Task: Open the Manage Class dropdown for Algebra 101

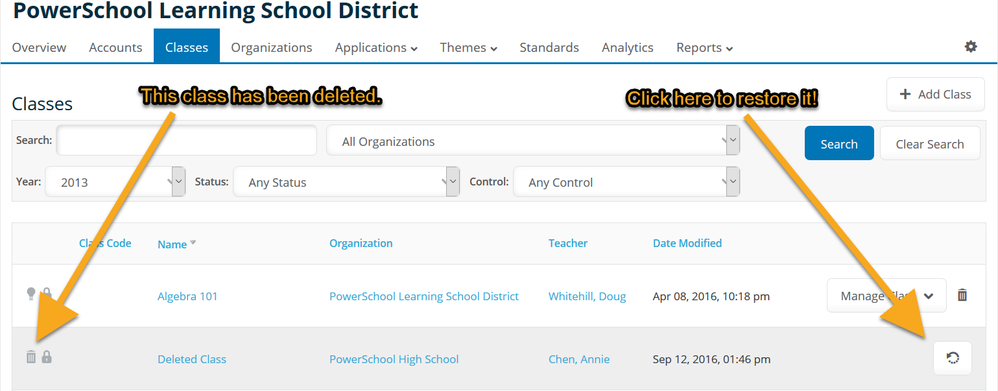Action: coord(887,295)
